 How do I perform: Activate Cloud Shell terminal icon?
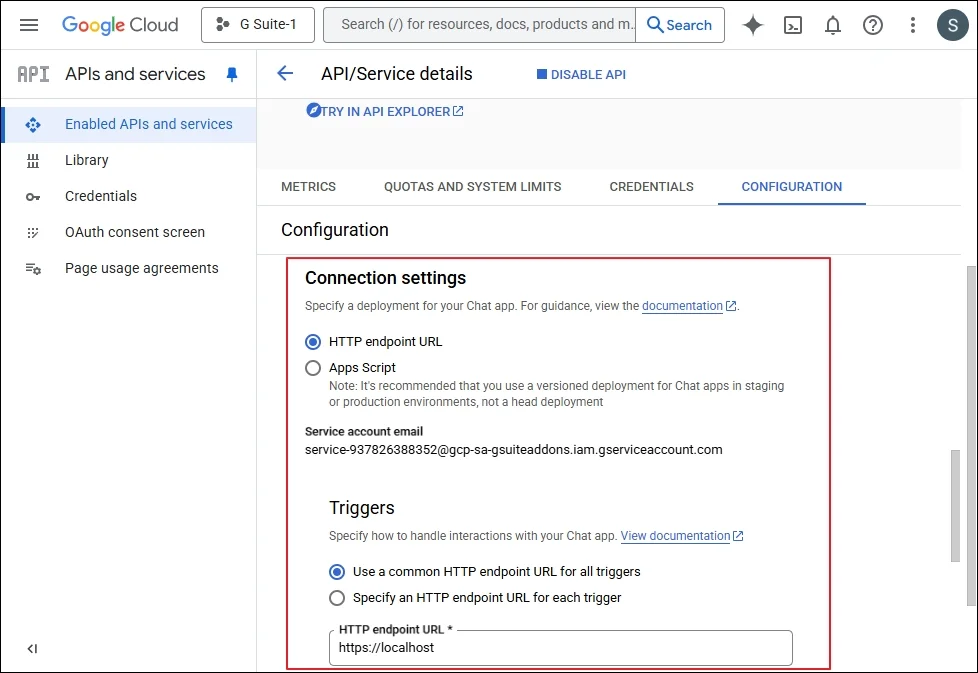(793, 25)
